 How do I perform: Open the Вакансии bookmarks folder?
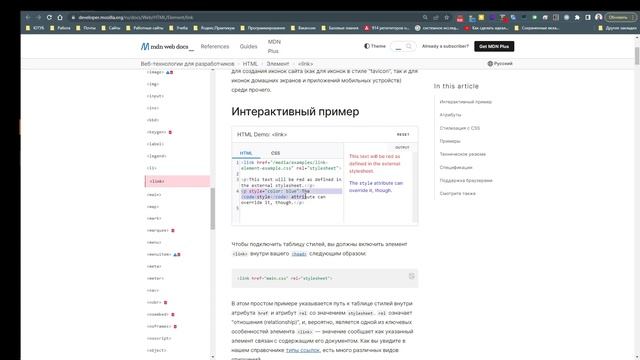[x=303, y=28]
